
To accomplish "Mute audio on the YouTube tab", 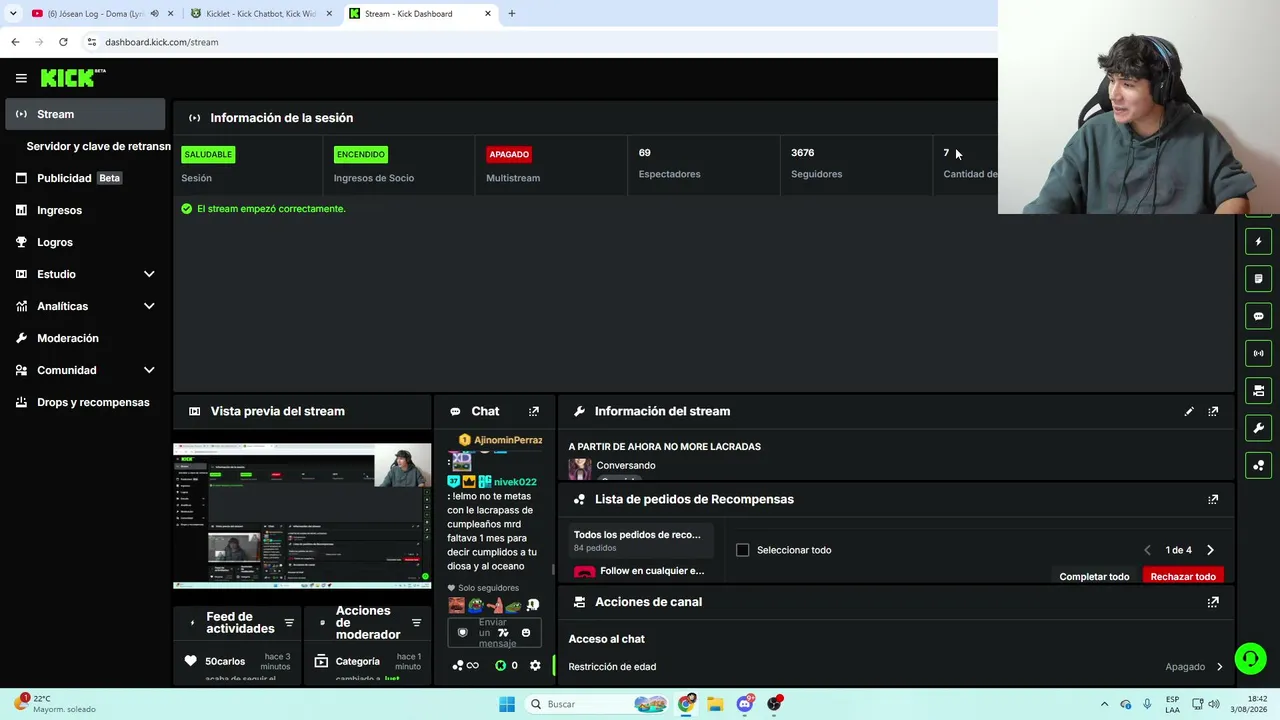I will click(154, 14).
